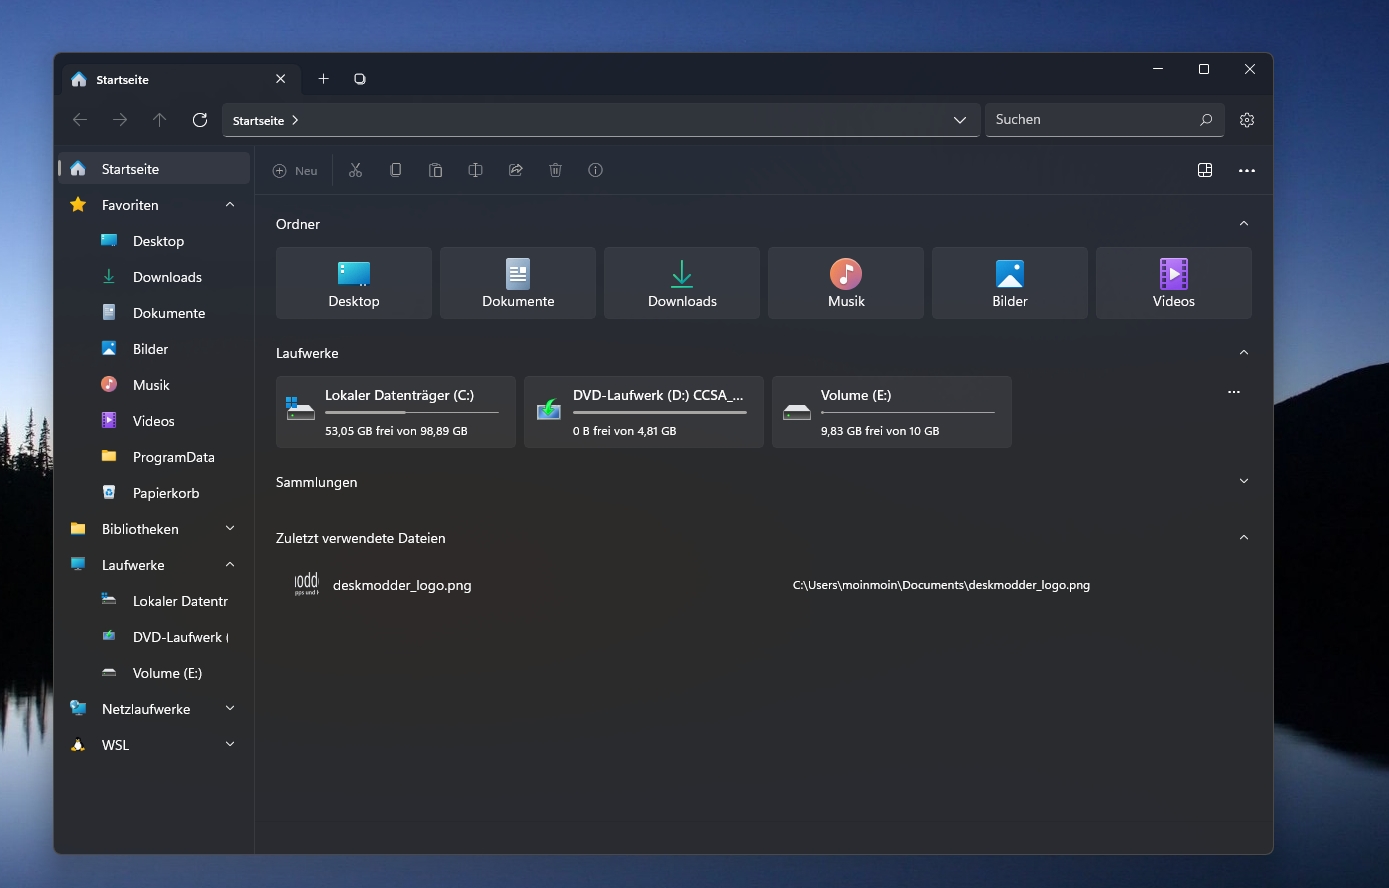Select Volume (E:) in the sidebar
The height and width of the screenshot is (888, 1389).
[x=154, y=673]
